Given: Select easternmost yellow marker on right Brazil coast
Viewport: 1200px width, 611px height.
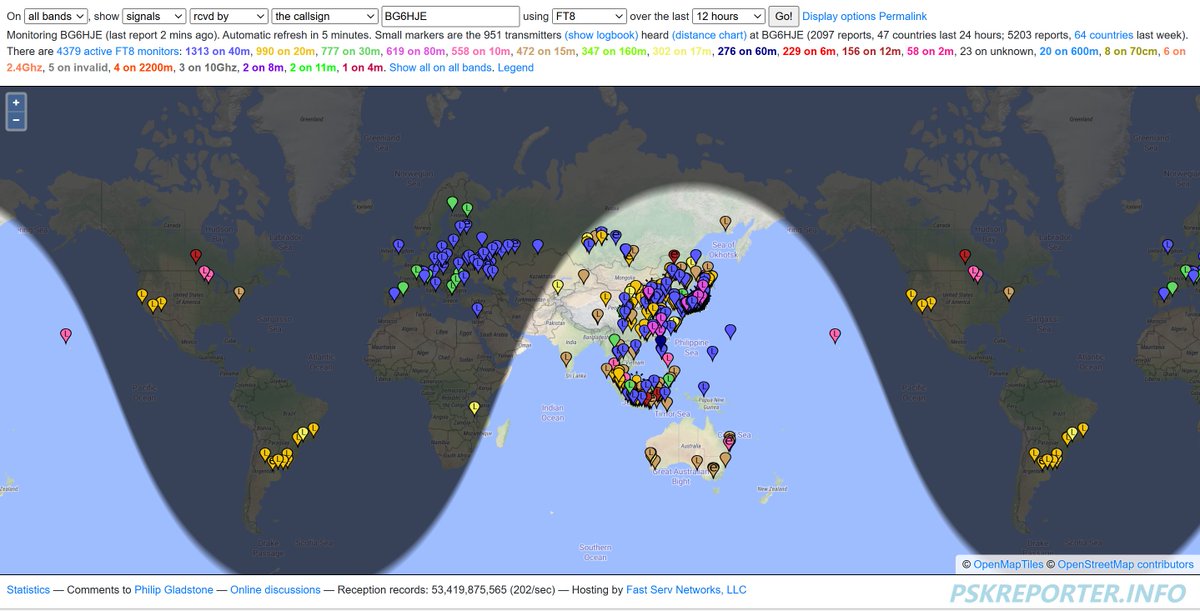Looking at the screenshot, I should point(1082,429).
